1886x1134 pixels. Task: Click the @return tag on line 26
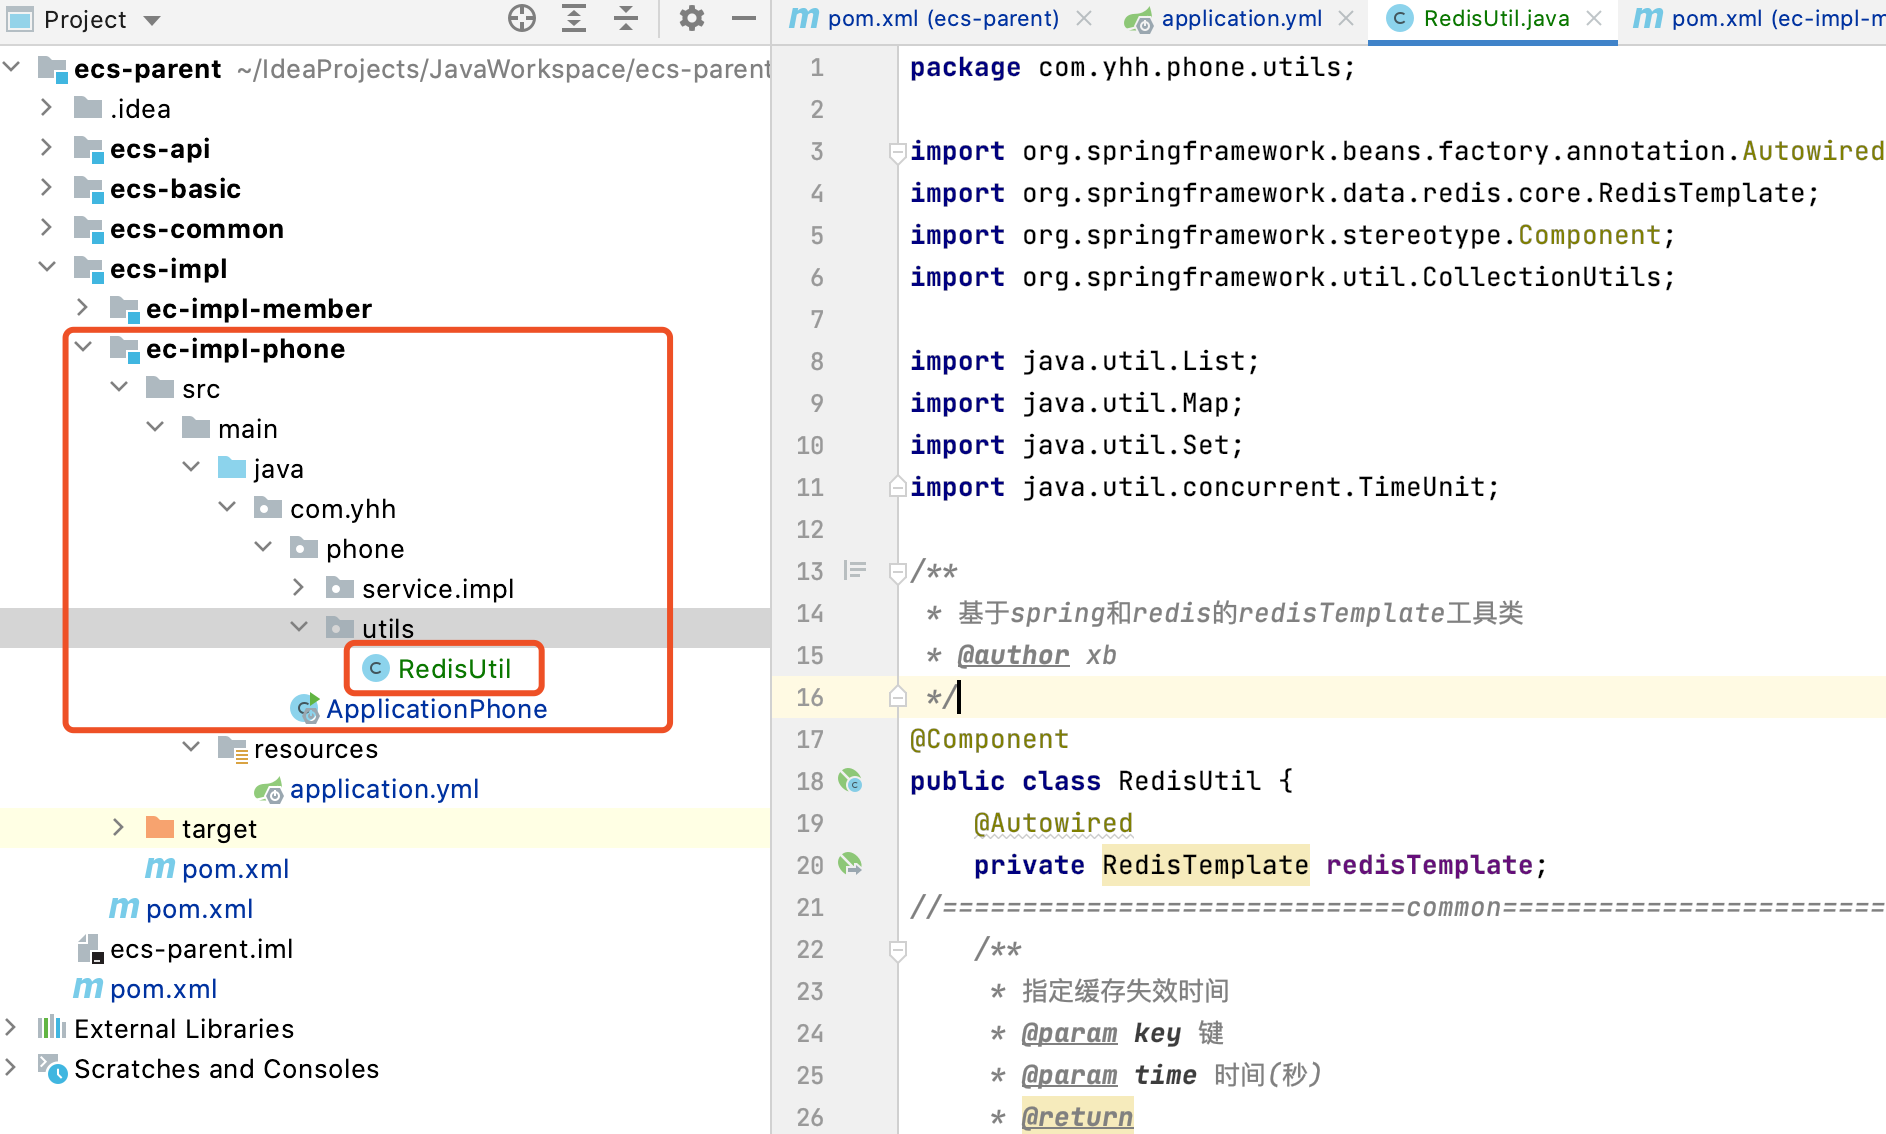[x=1077, y=1117]
